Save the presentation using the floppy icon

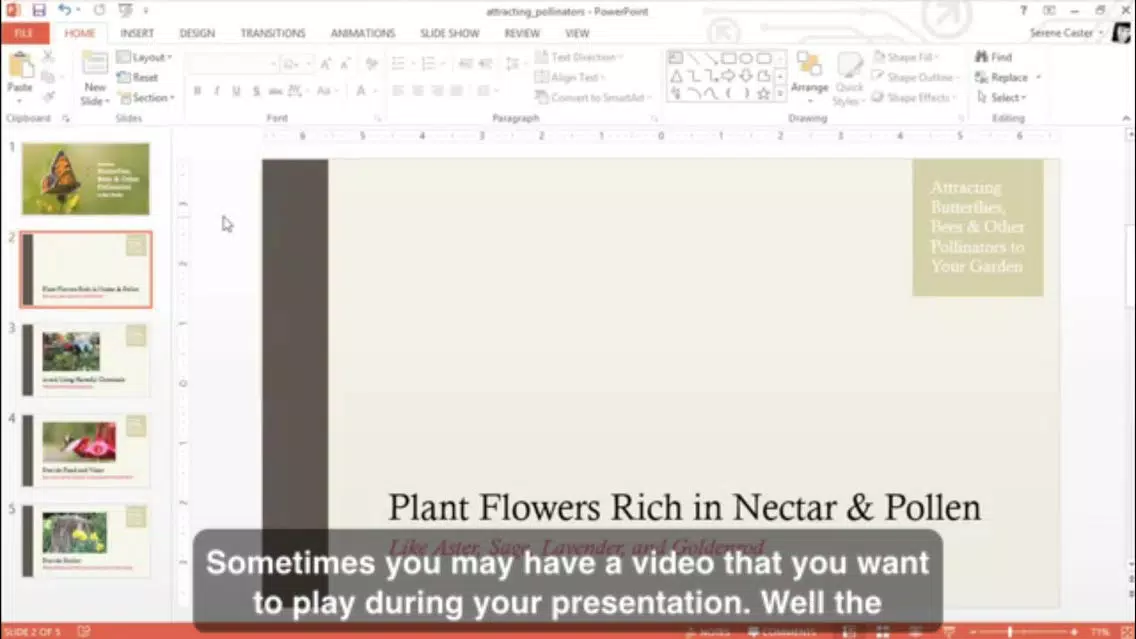coord(39,10)
